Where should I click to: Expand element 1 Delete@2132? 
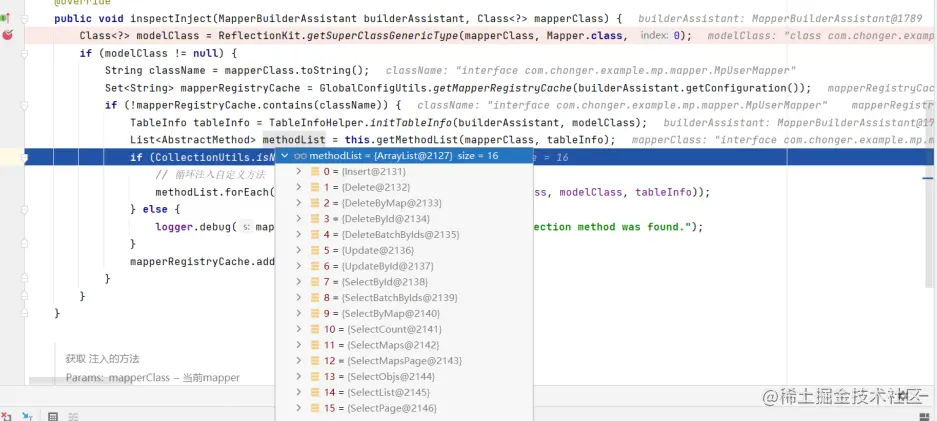[x=299, y=188]
